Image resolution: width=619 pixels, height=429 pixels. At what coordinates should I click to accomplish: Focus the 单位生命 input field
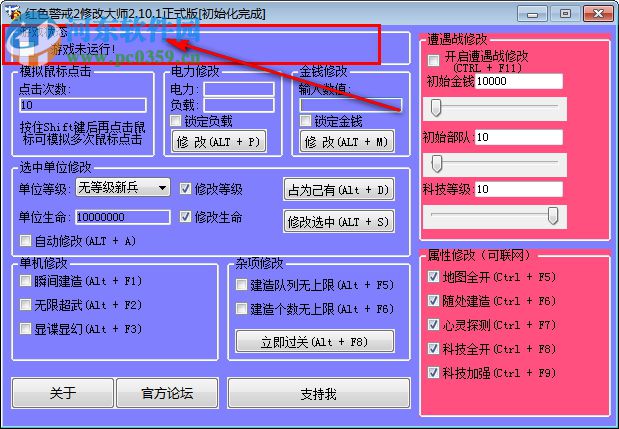pos(123,217)
